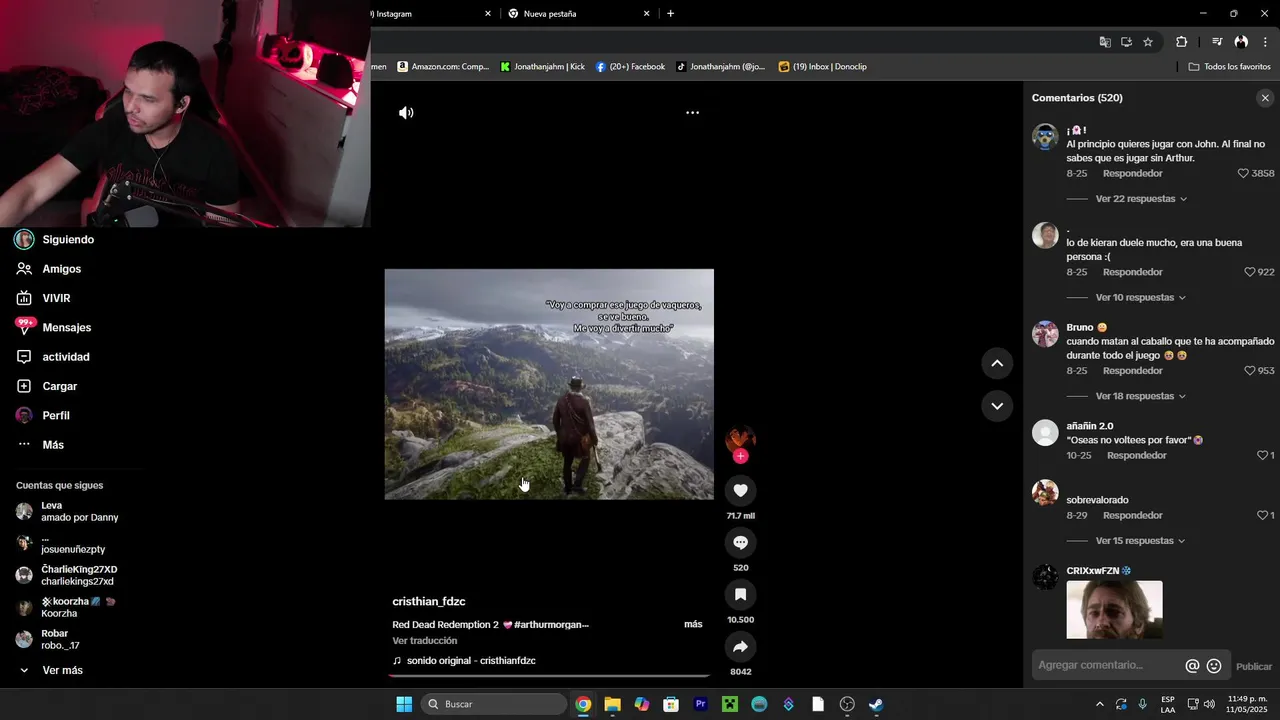
Task: Open the GIF image in CRIXxwFZN's comment
Action: tap(1114, 610)
